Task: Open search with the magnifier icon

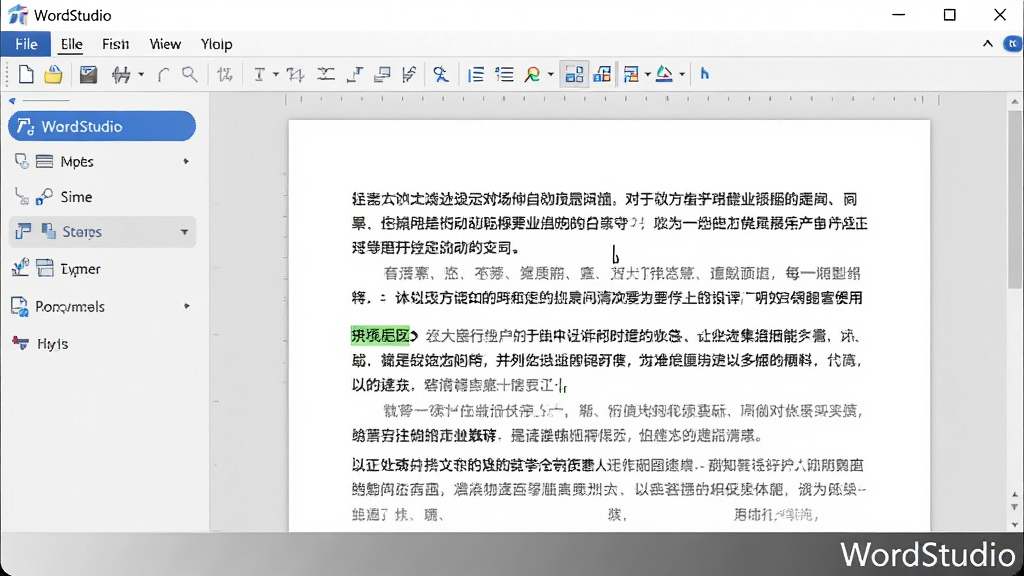Action: (x=189, y=74)
